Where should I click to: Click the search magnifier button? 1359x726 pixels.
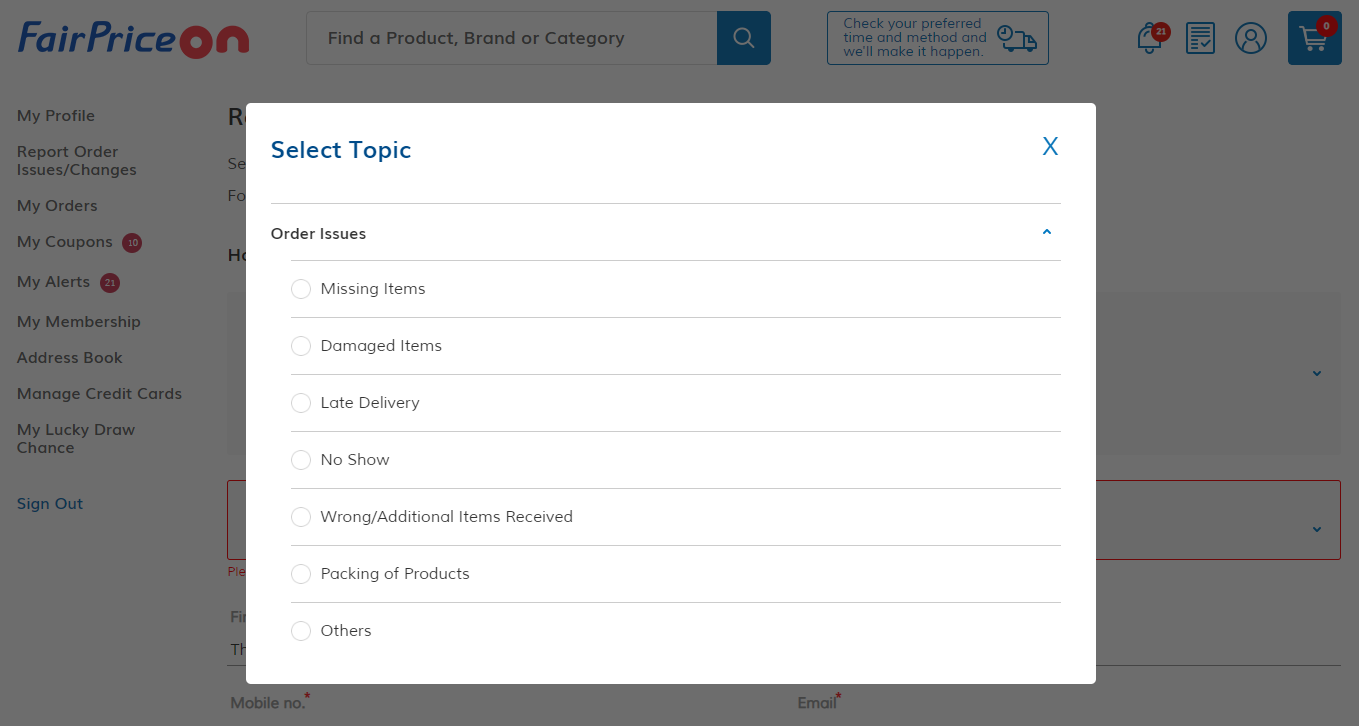[x=744, y=38]
